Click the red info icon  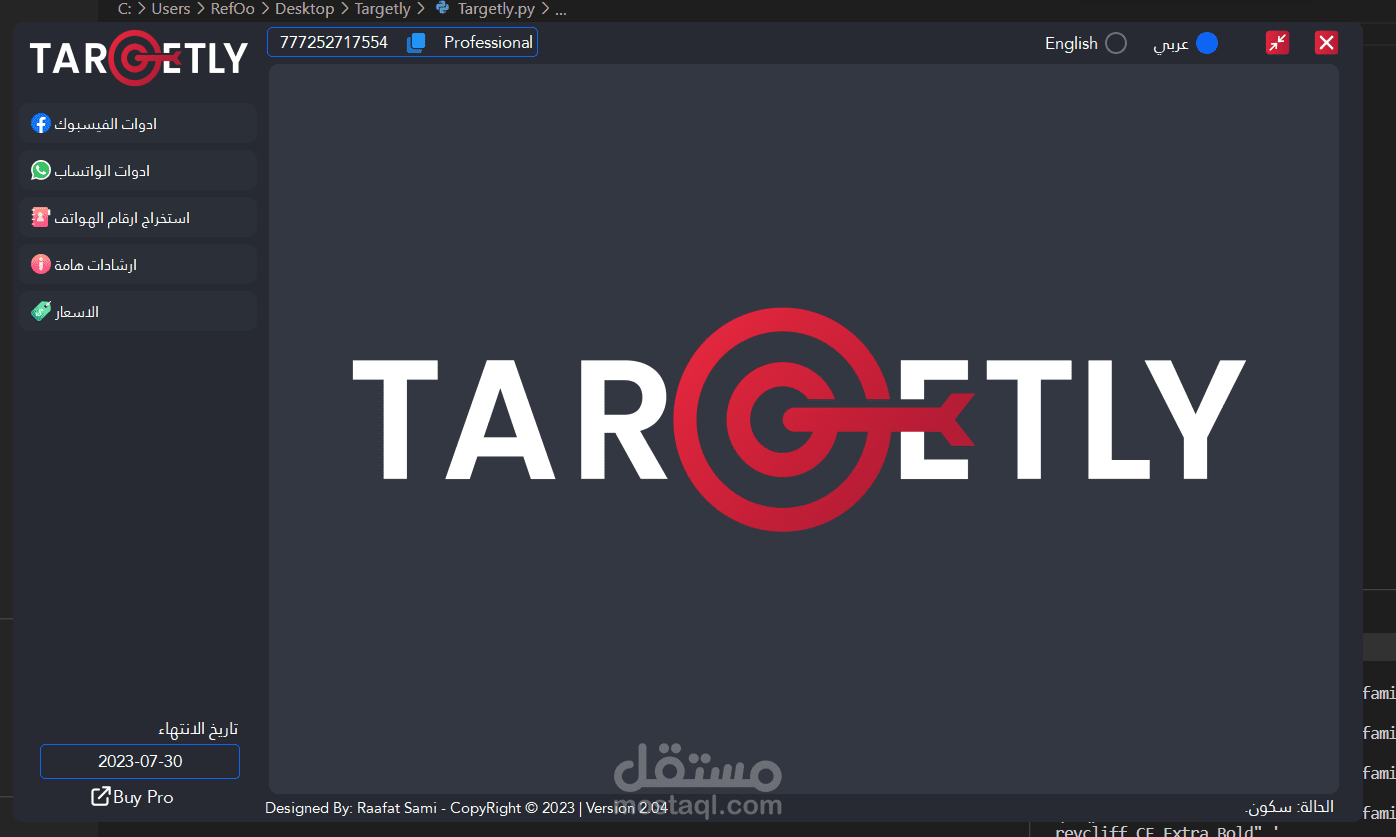(41, 264)
